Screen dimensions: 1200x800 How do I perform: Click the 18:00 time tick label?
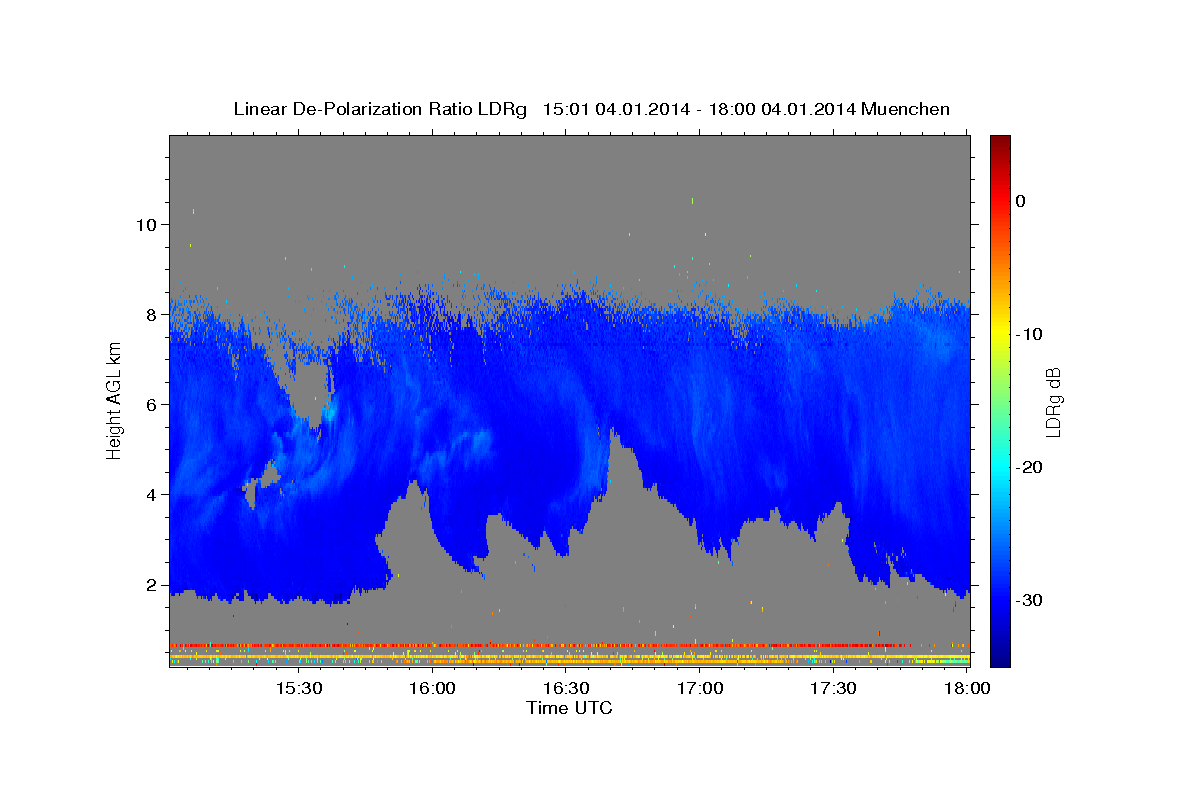coord(966,688)
